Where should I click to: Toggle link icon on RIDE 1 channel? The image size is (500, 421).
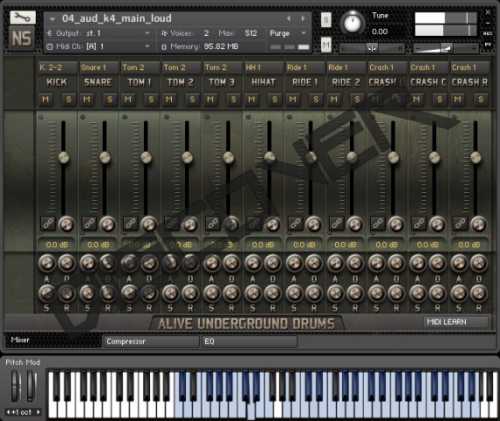pos(295,224)
